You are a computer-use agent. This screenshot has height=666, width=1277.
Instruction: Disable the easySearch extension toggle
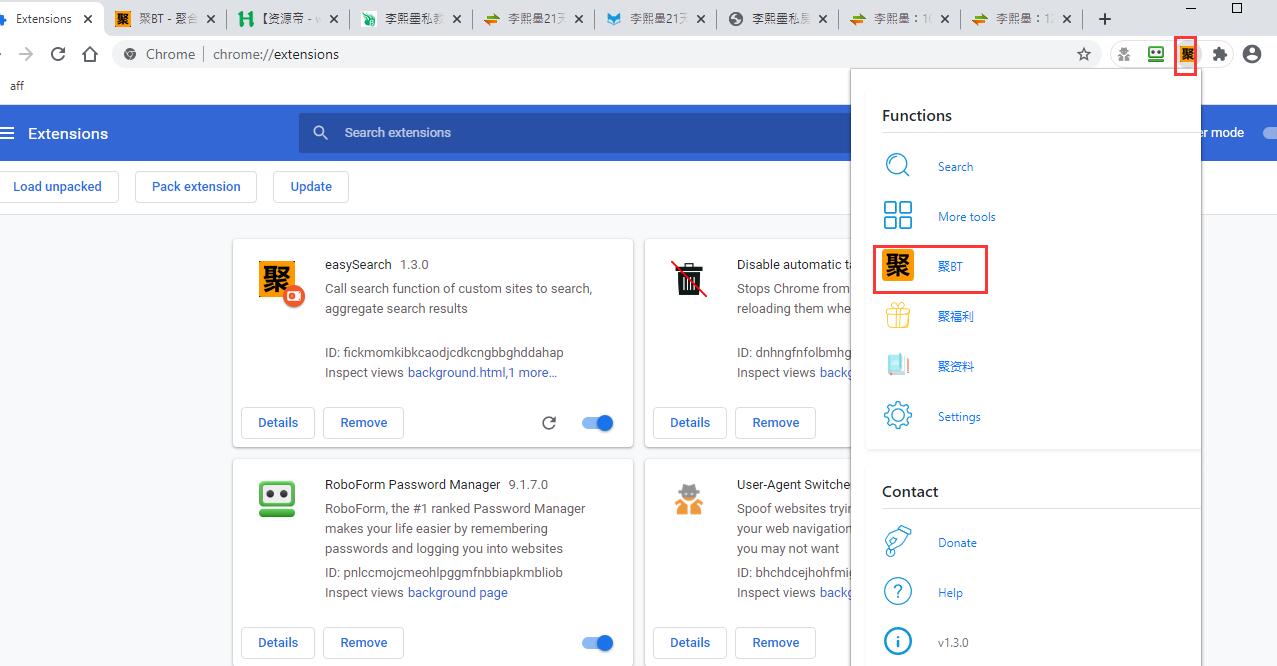tap(598, 423)
